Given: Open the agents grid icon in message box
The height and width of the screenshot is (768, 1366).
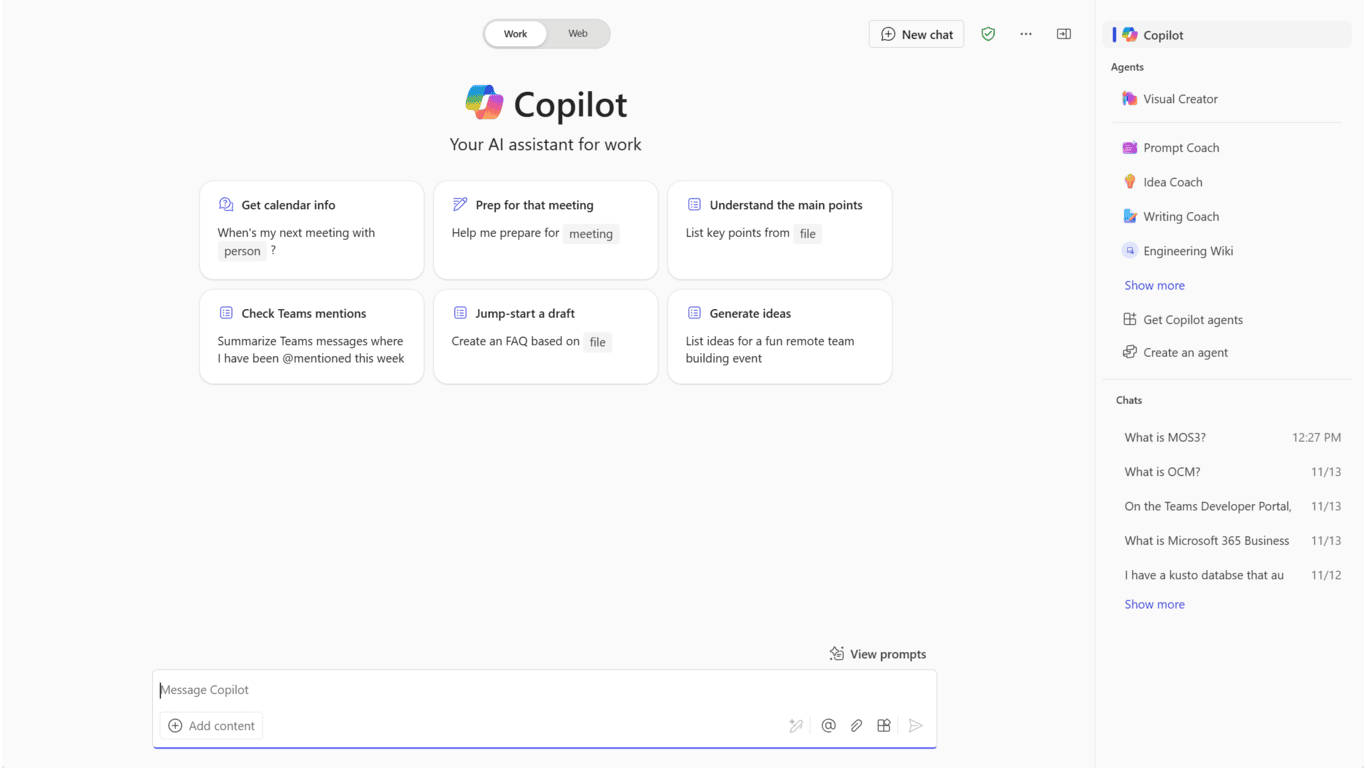Looking at the screenshot, I should (884, 726).
